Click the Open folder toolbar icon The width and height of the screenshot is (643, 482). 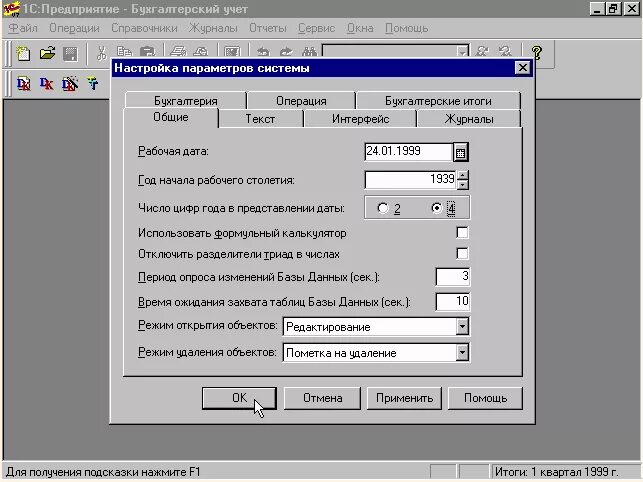point(47,53)
